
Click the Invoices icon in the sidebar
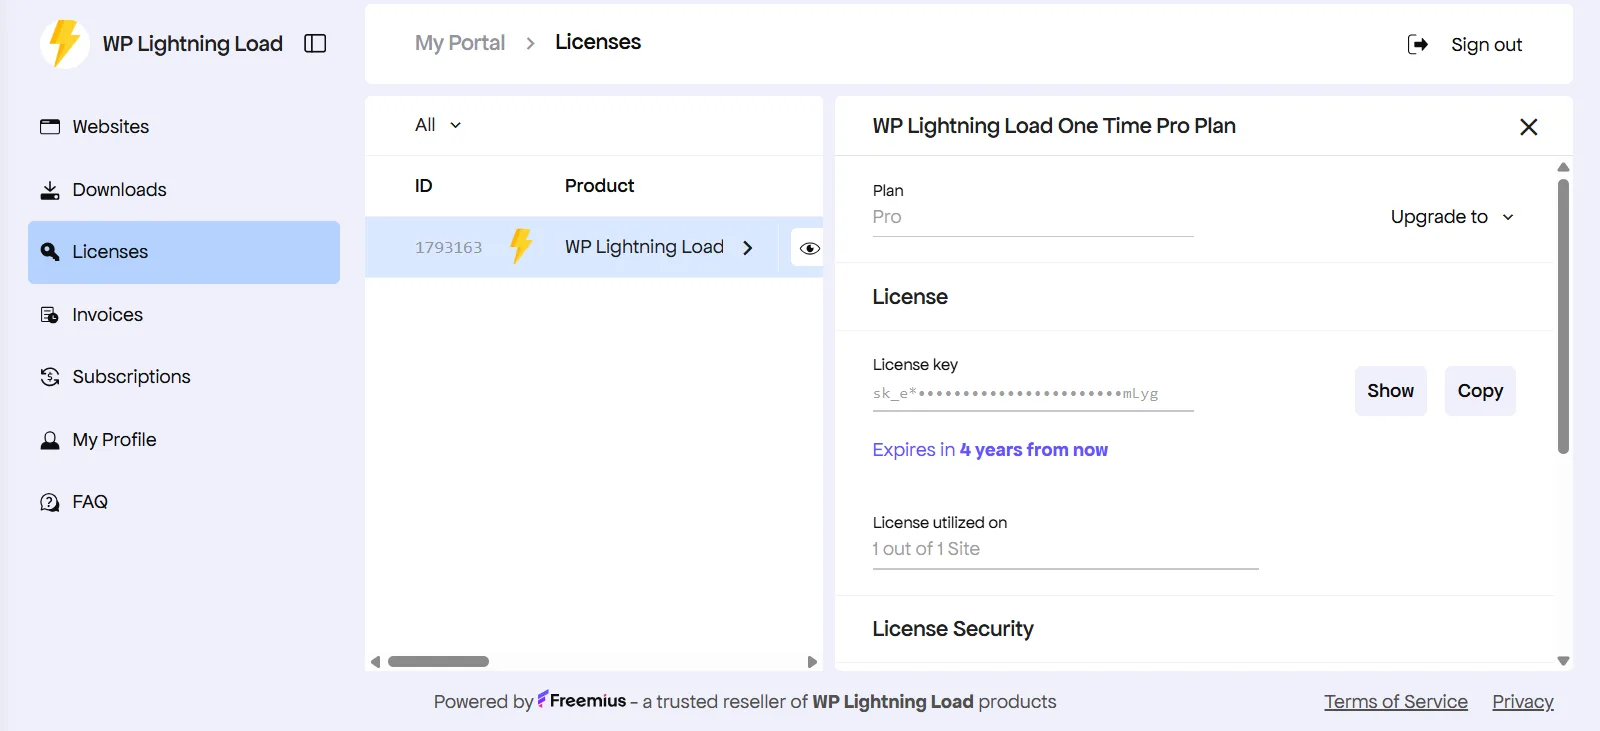tap(49, 315)
